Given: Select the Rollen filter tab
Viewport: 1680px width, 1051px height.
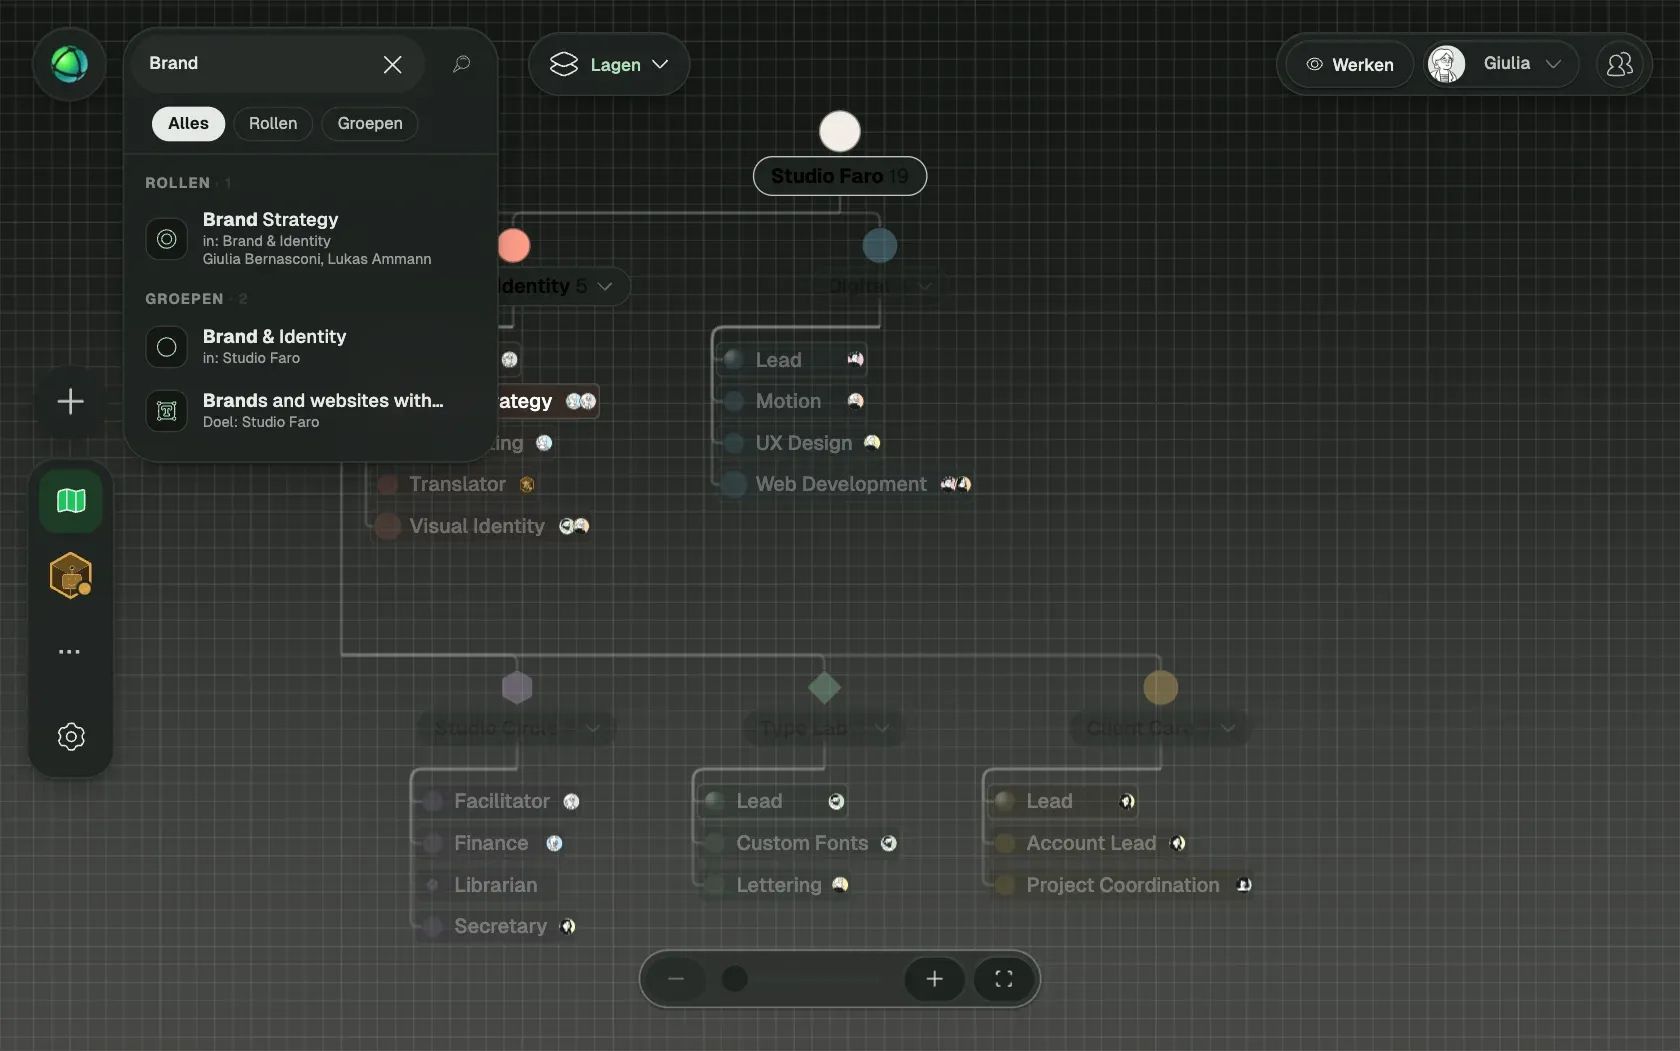Looking at the screenshot, I should pos(273,123).
